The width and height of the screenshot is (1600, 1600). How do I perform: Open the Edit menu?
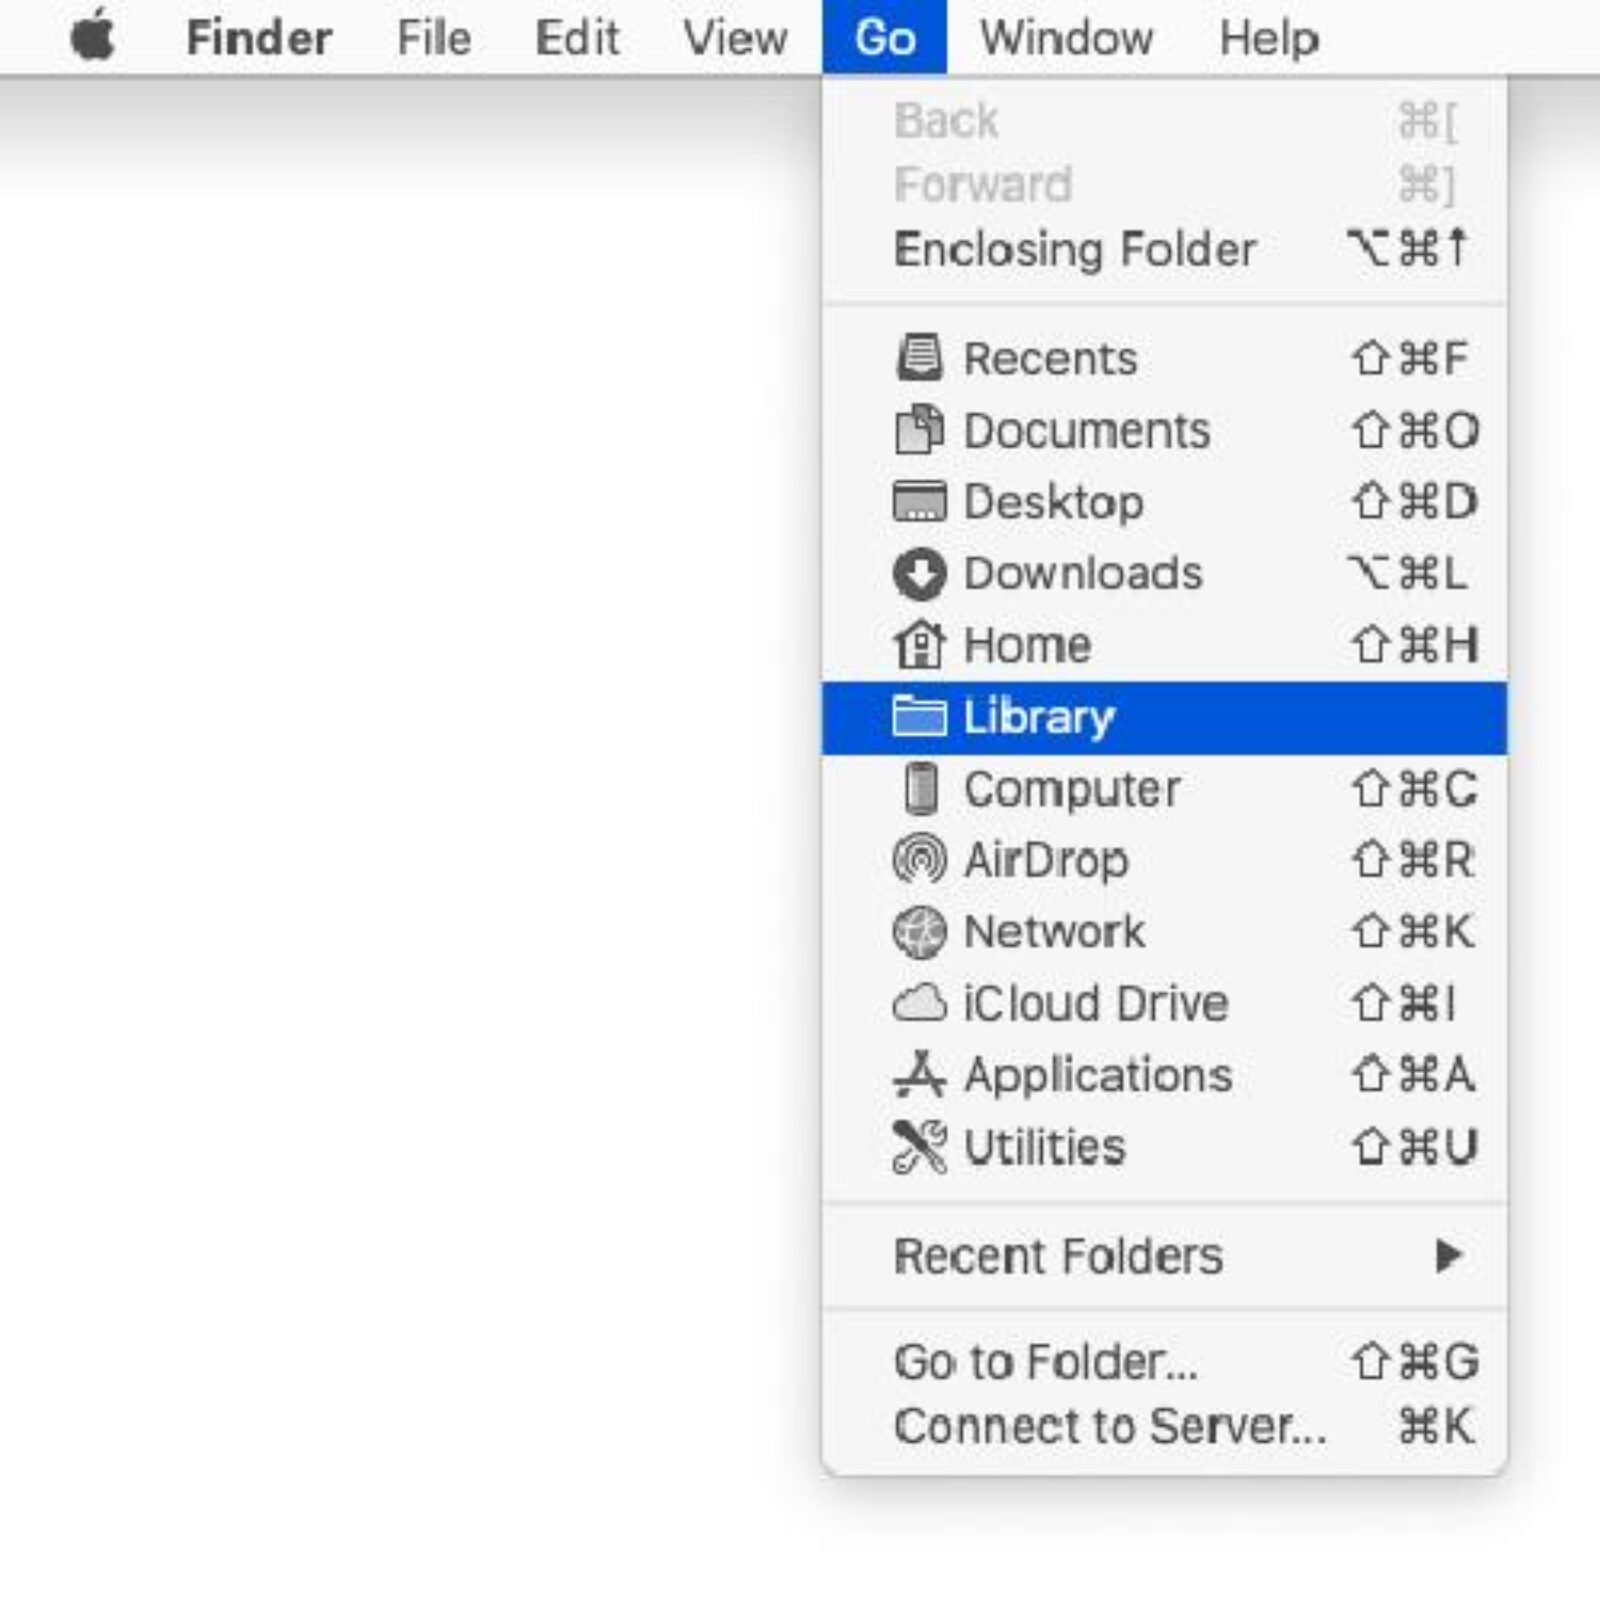point(577,38)
